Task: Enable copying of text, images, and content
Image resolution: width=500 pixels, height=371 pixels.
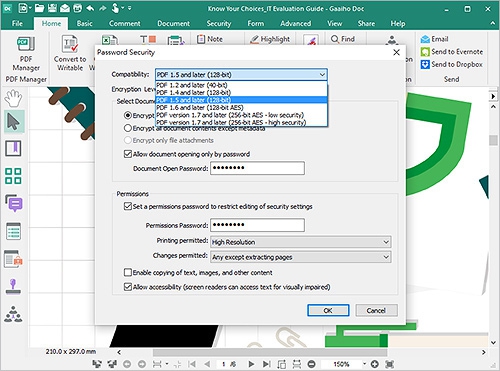Action: coord(127,273)
